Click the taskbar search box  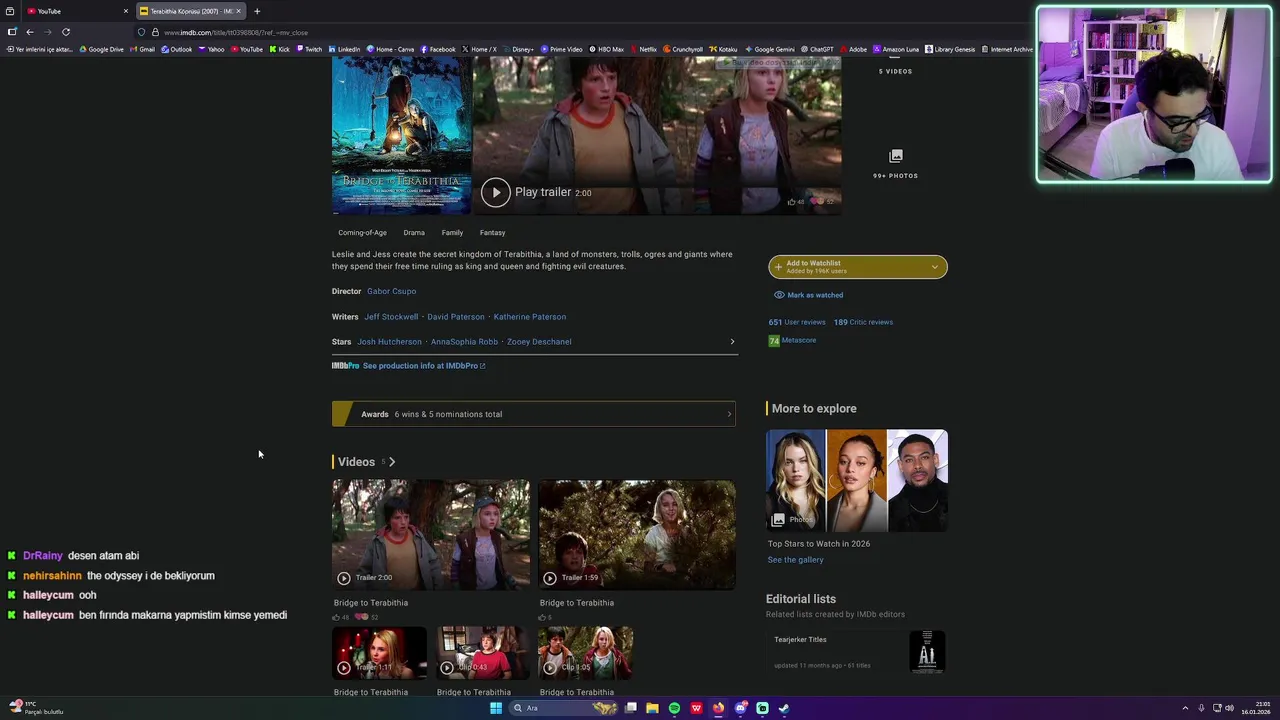565,708
